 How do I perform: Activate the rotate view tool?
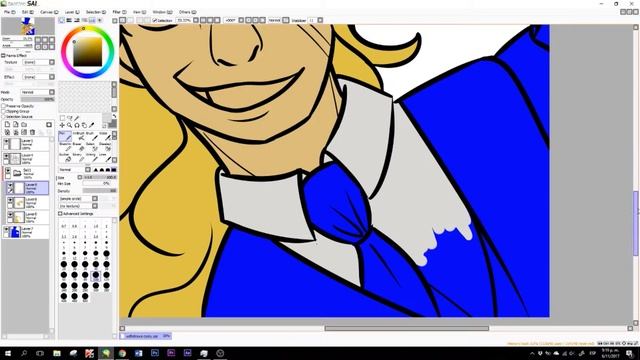(77, 125)
